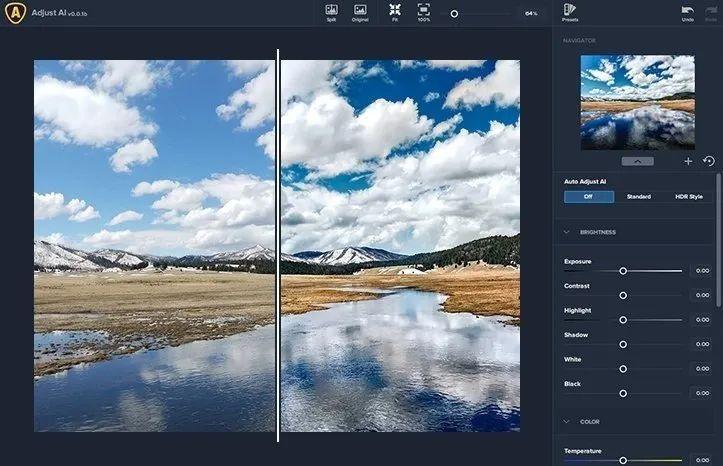Click the navigator preview thumbnail
This screenshot has width=723, height=466.
click(x=638, y=102)
